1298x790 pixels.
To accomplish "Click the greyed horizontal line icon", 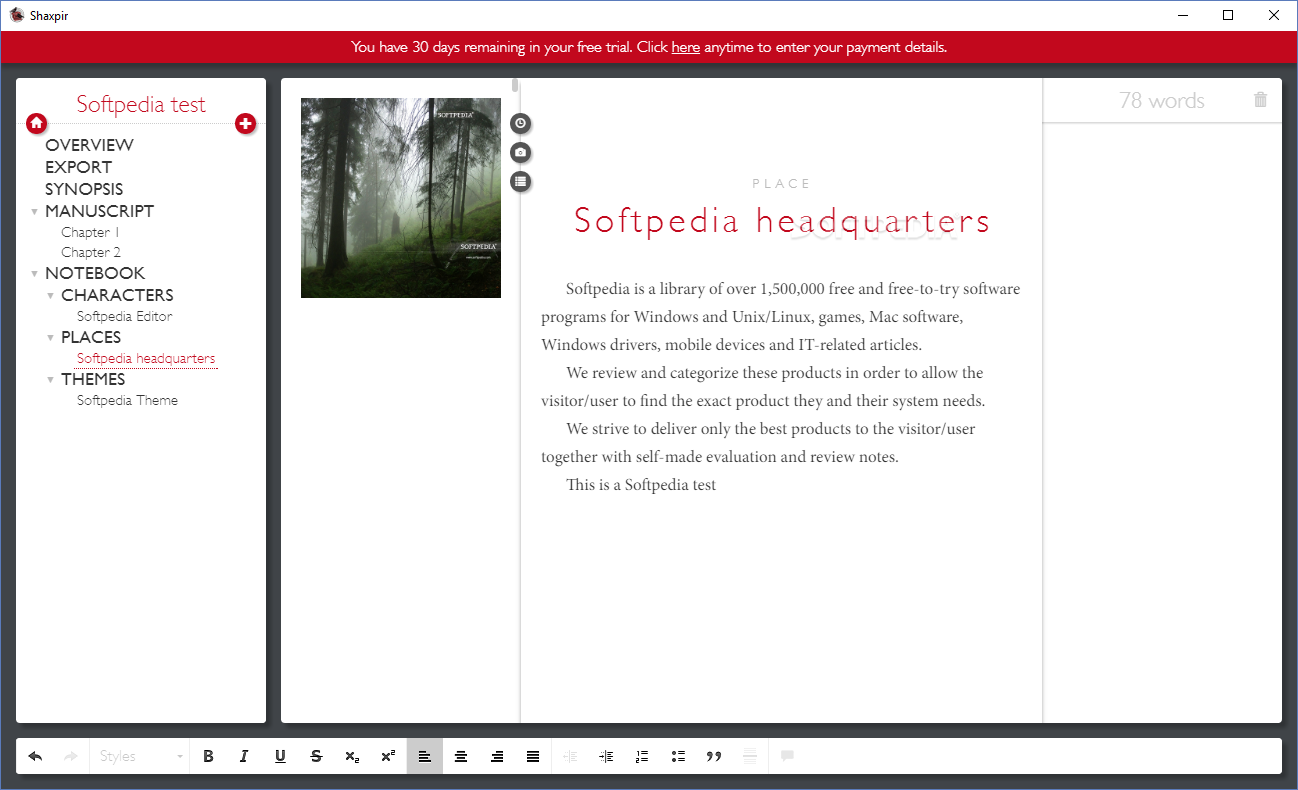I will pos(750,756).
